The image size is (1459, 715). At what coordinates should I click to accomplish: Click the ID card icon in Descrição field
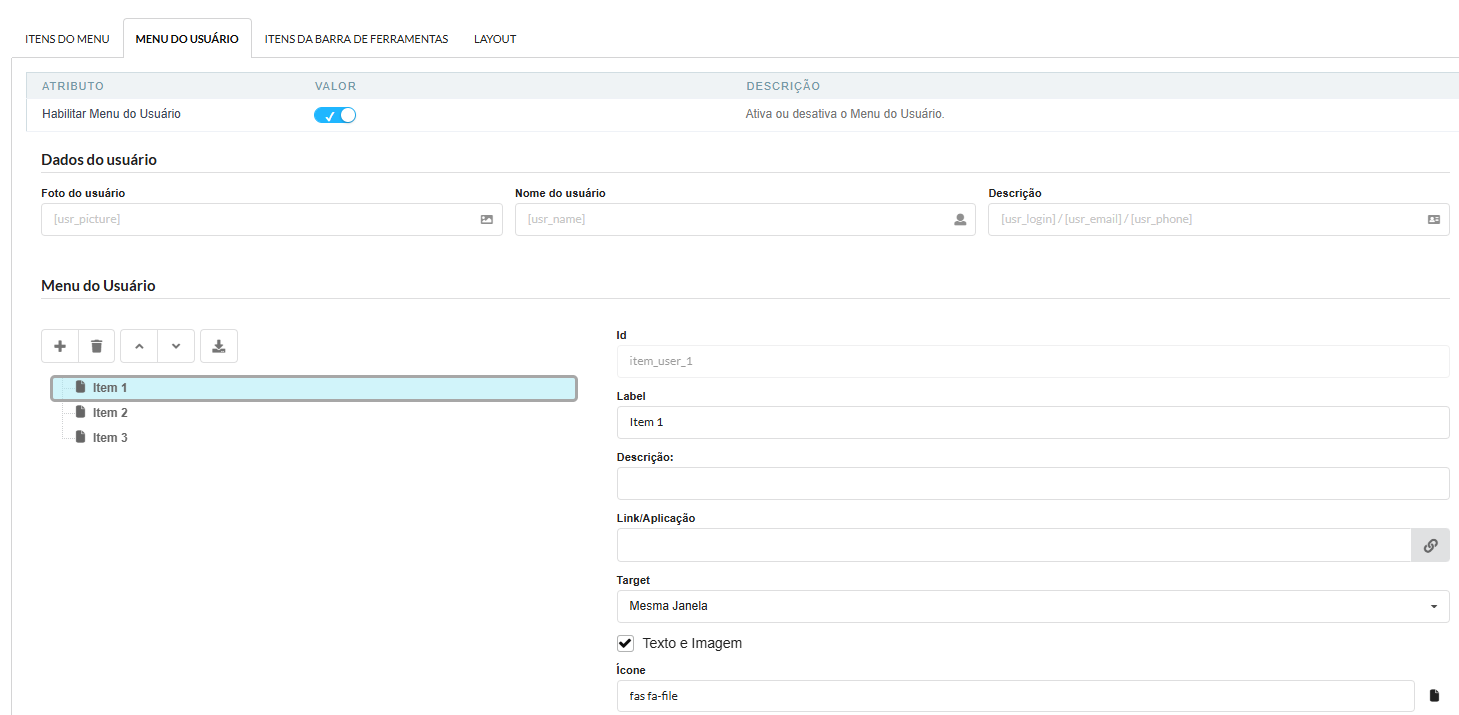click(x=1434, y=219)
